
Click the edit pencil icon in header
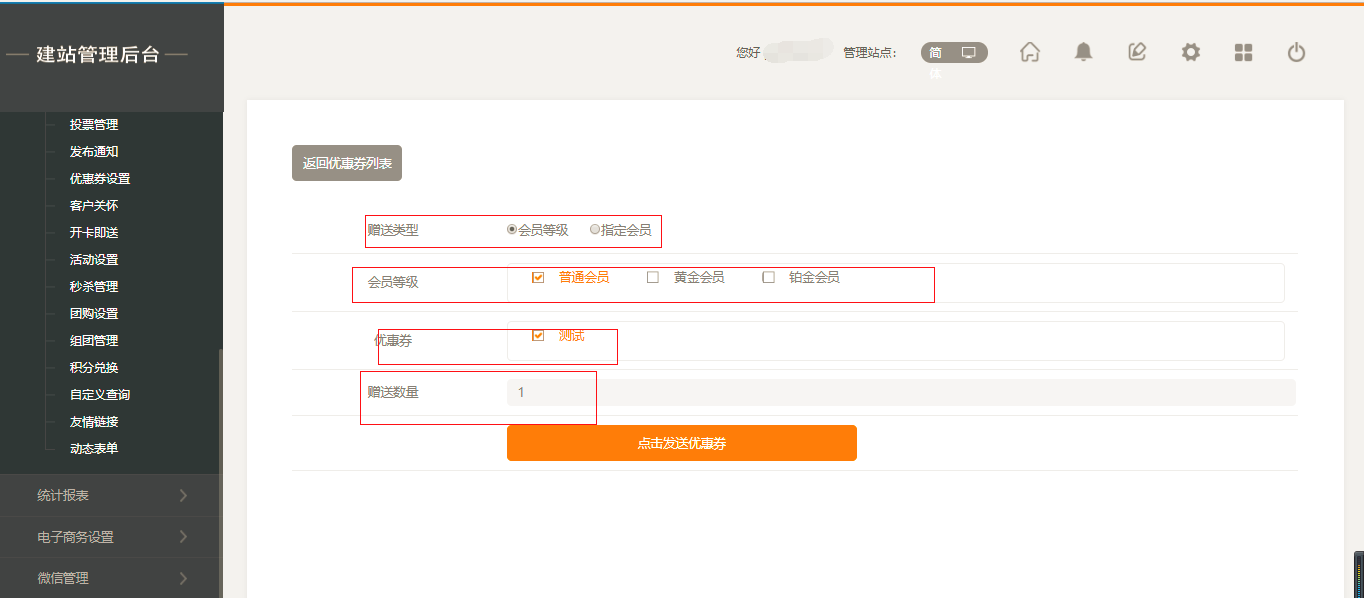coord(1137,53)
